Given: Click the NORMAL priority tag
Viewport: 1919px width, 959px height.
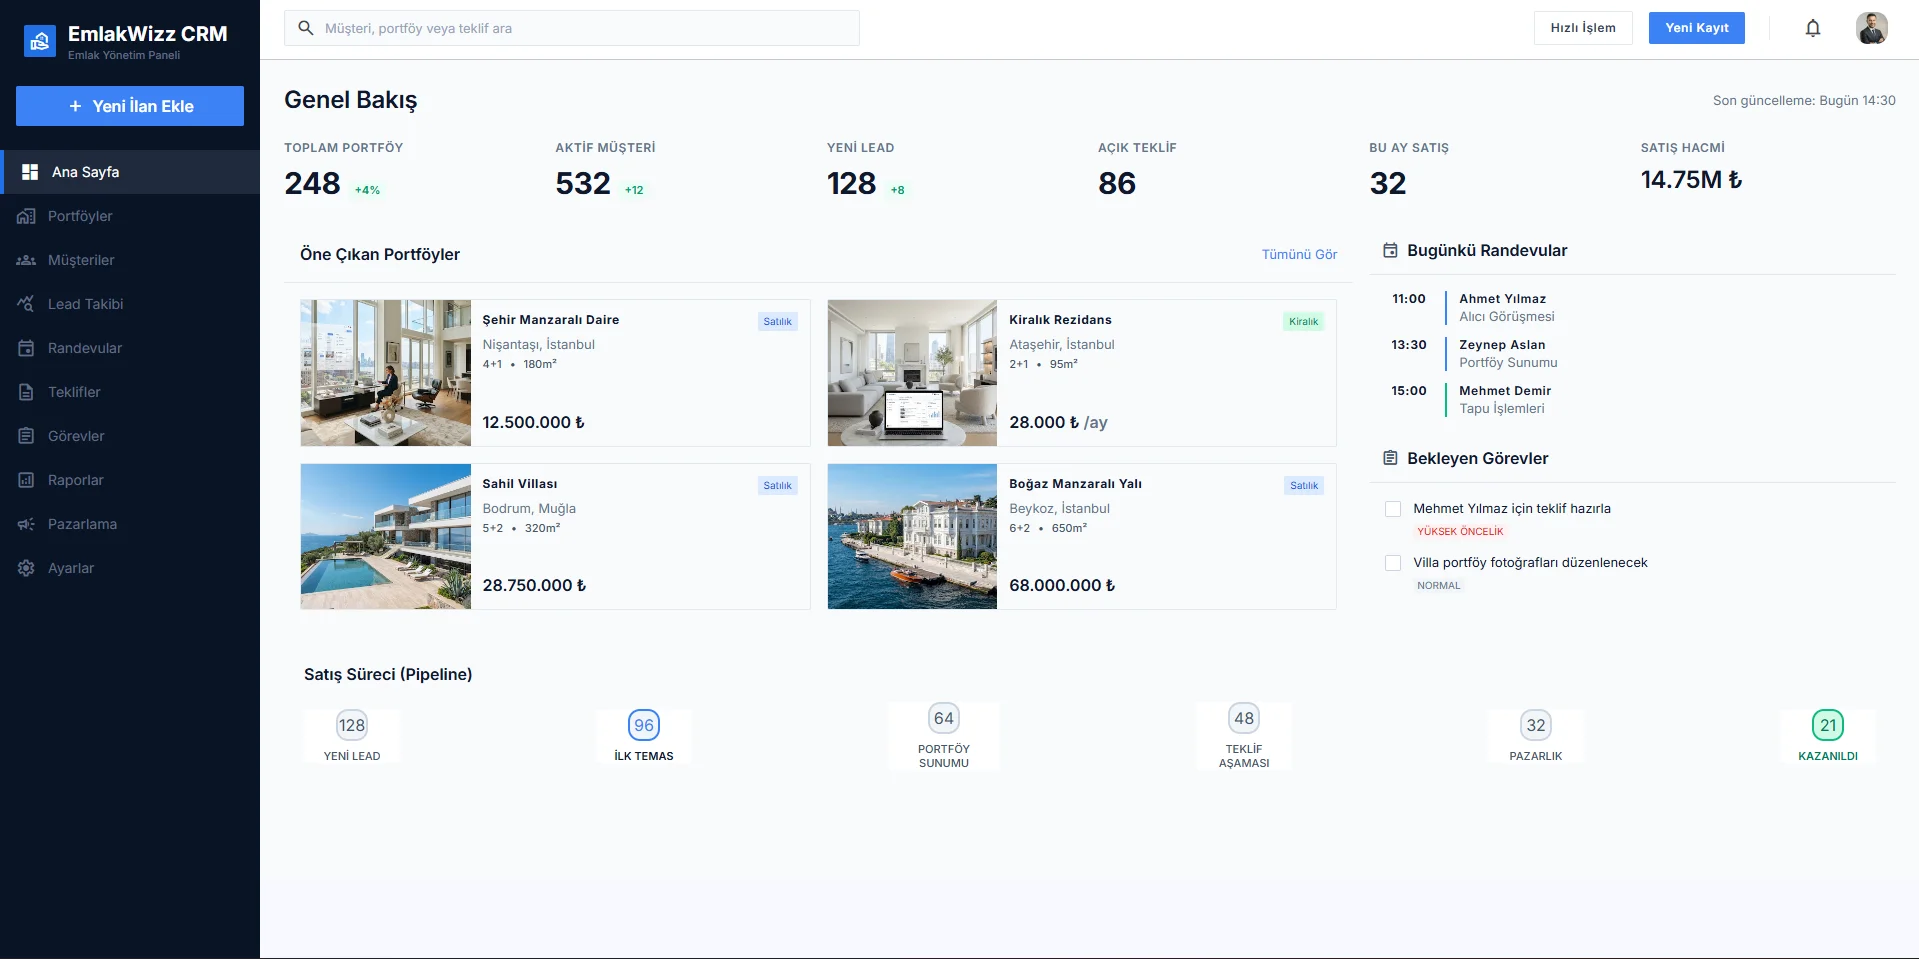Looking at the screenshot, I should pos(1438,586).
